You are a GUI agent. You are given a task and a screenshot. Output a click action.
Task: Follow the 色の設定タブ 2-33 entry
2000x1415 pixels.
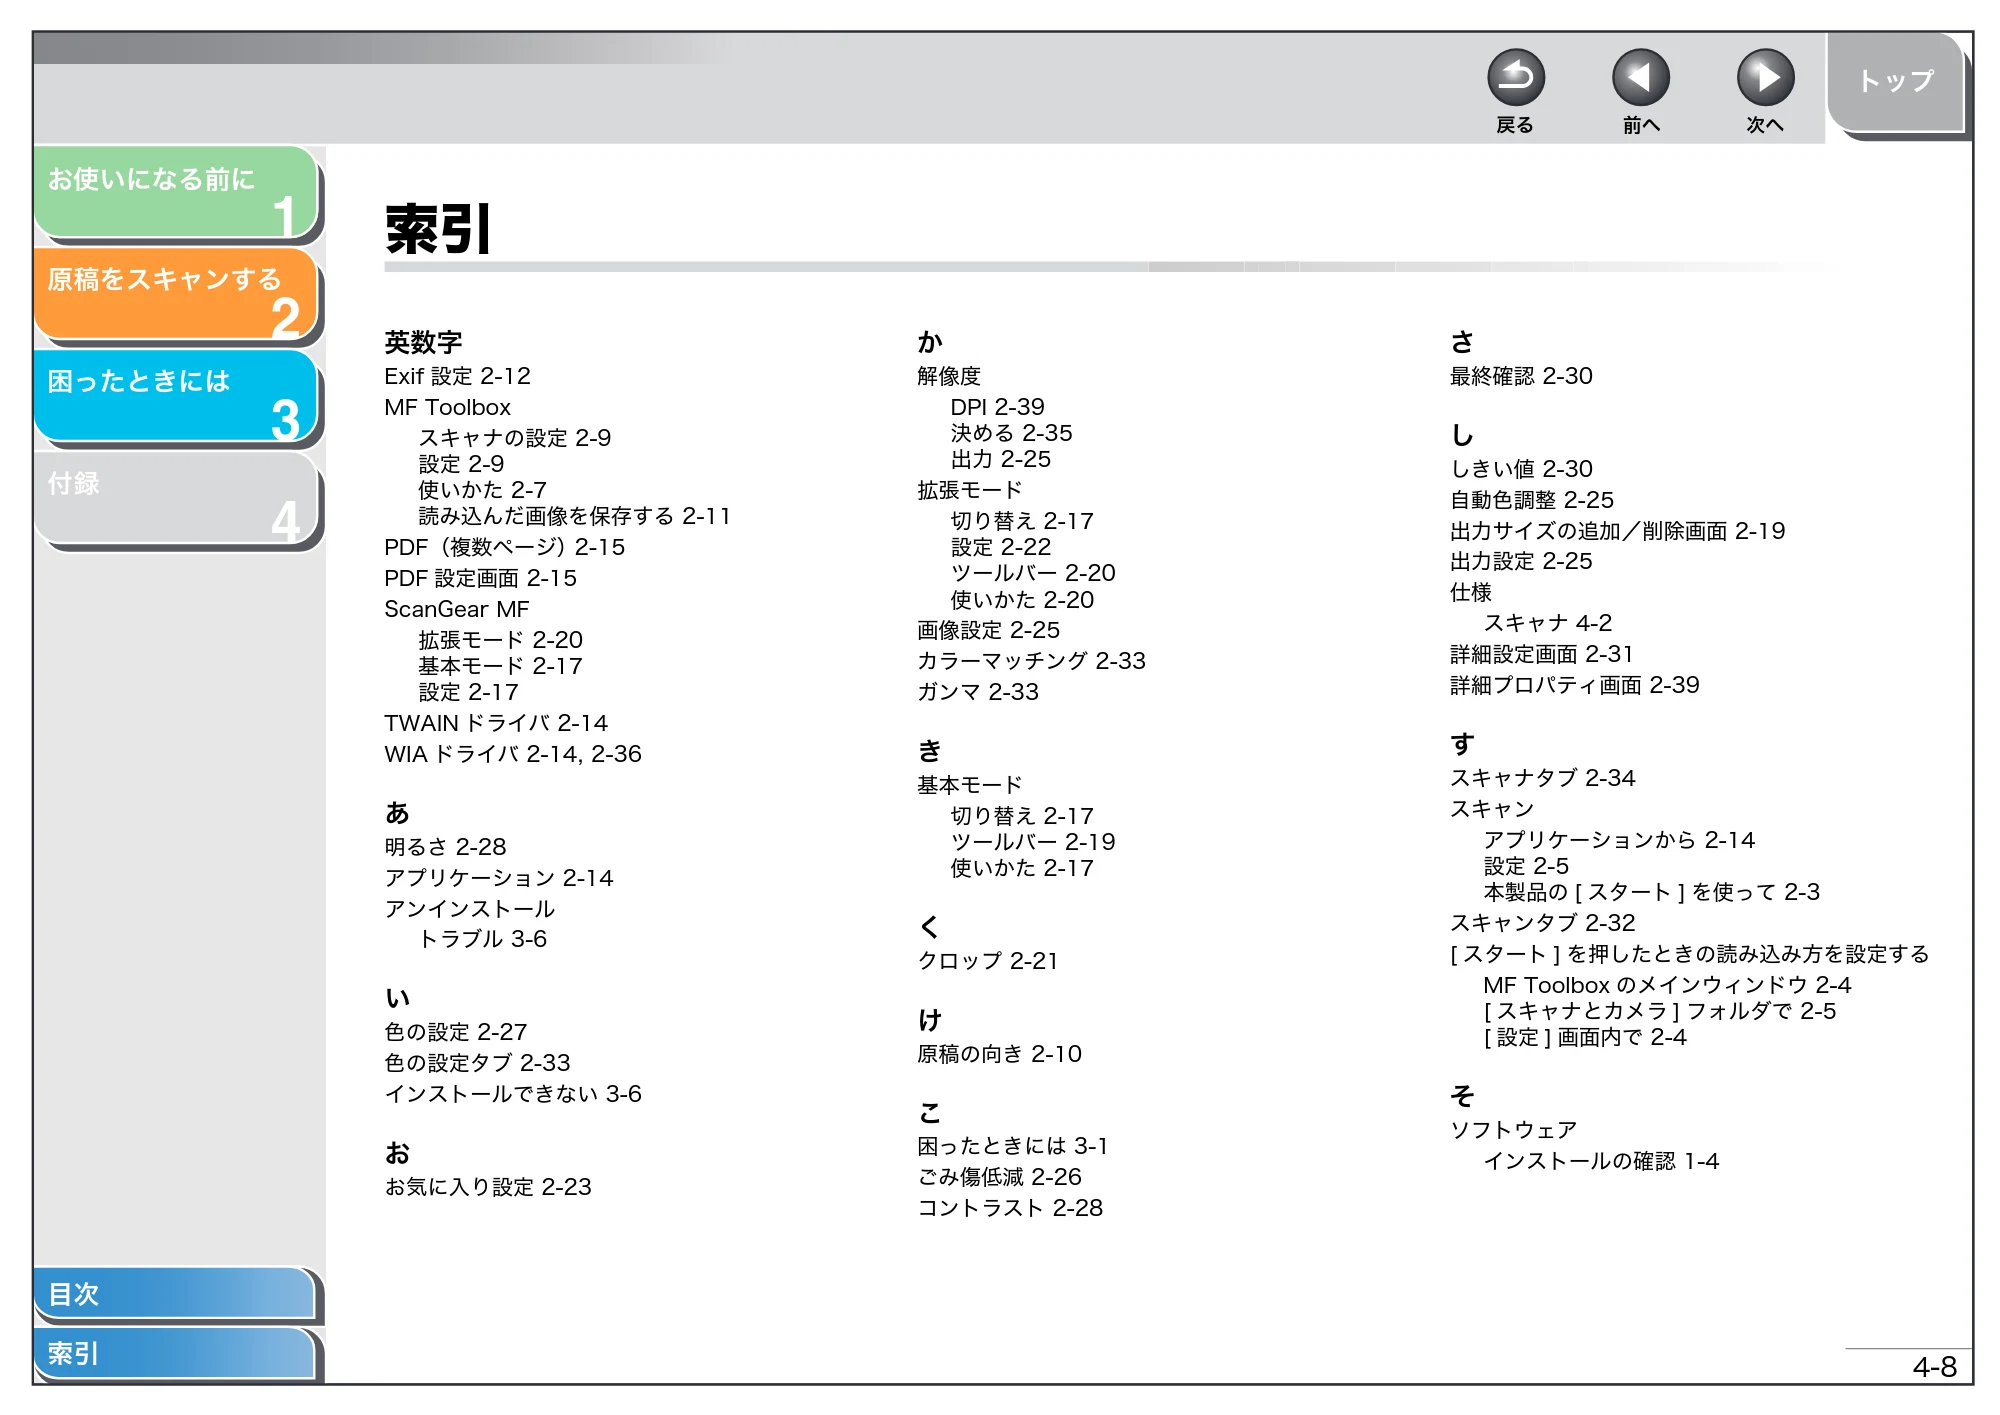pyautogui.click(x=477, y=1063)
